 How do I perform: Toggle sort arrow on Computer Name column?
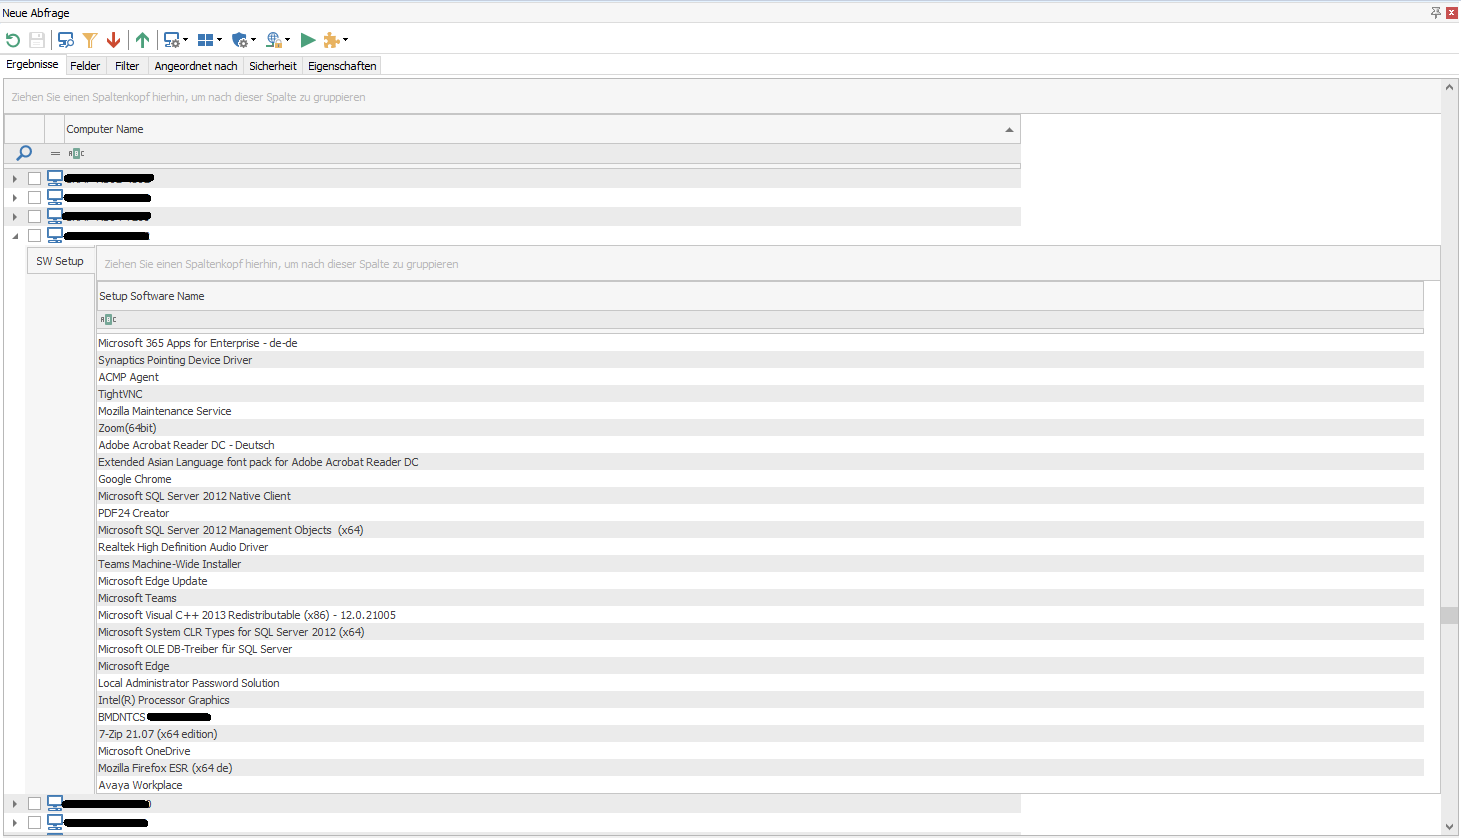[1009, 130]
